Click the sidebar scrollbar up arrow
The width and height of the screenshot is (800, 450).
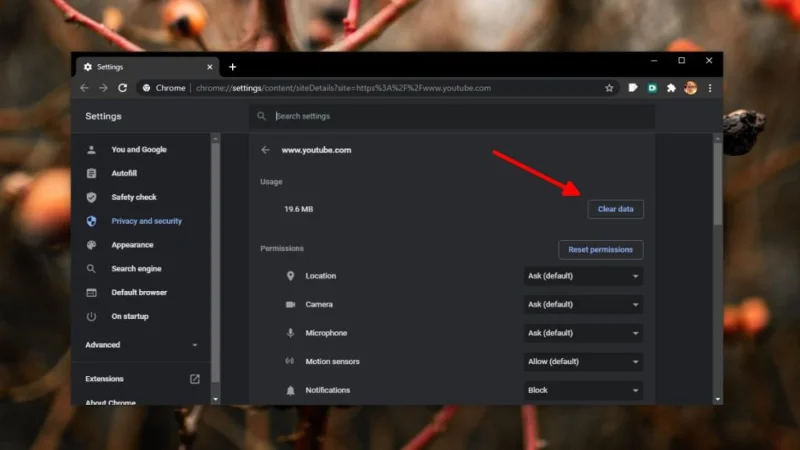click(215, 139)
